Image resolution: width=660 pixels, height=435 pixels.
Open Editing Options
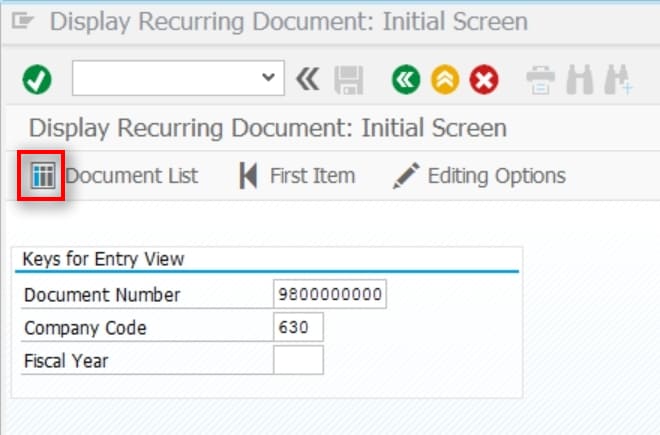pyautogui.click(x=480, y=176)
